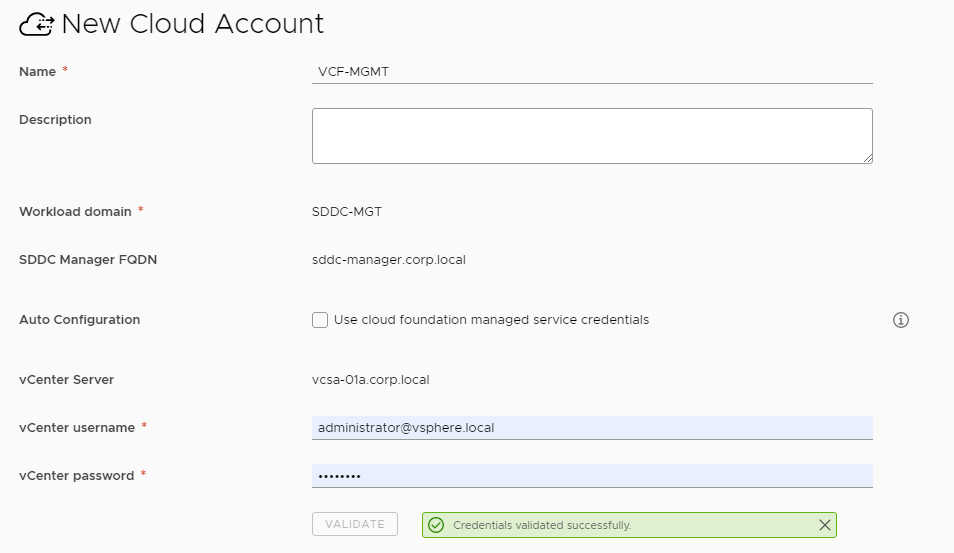This screenshot has width=954, height=553.
Task: Click the vCenter Server label
Action: 66,380
